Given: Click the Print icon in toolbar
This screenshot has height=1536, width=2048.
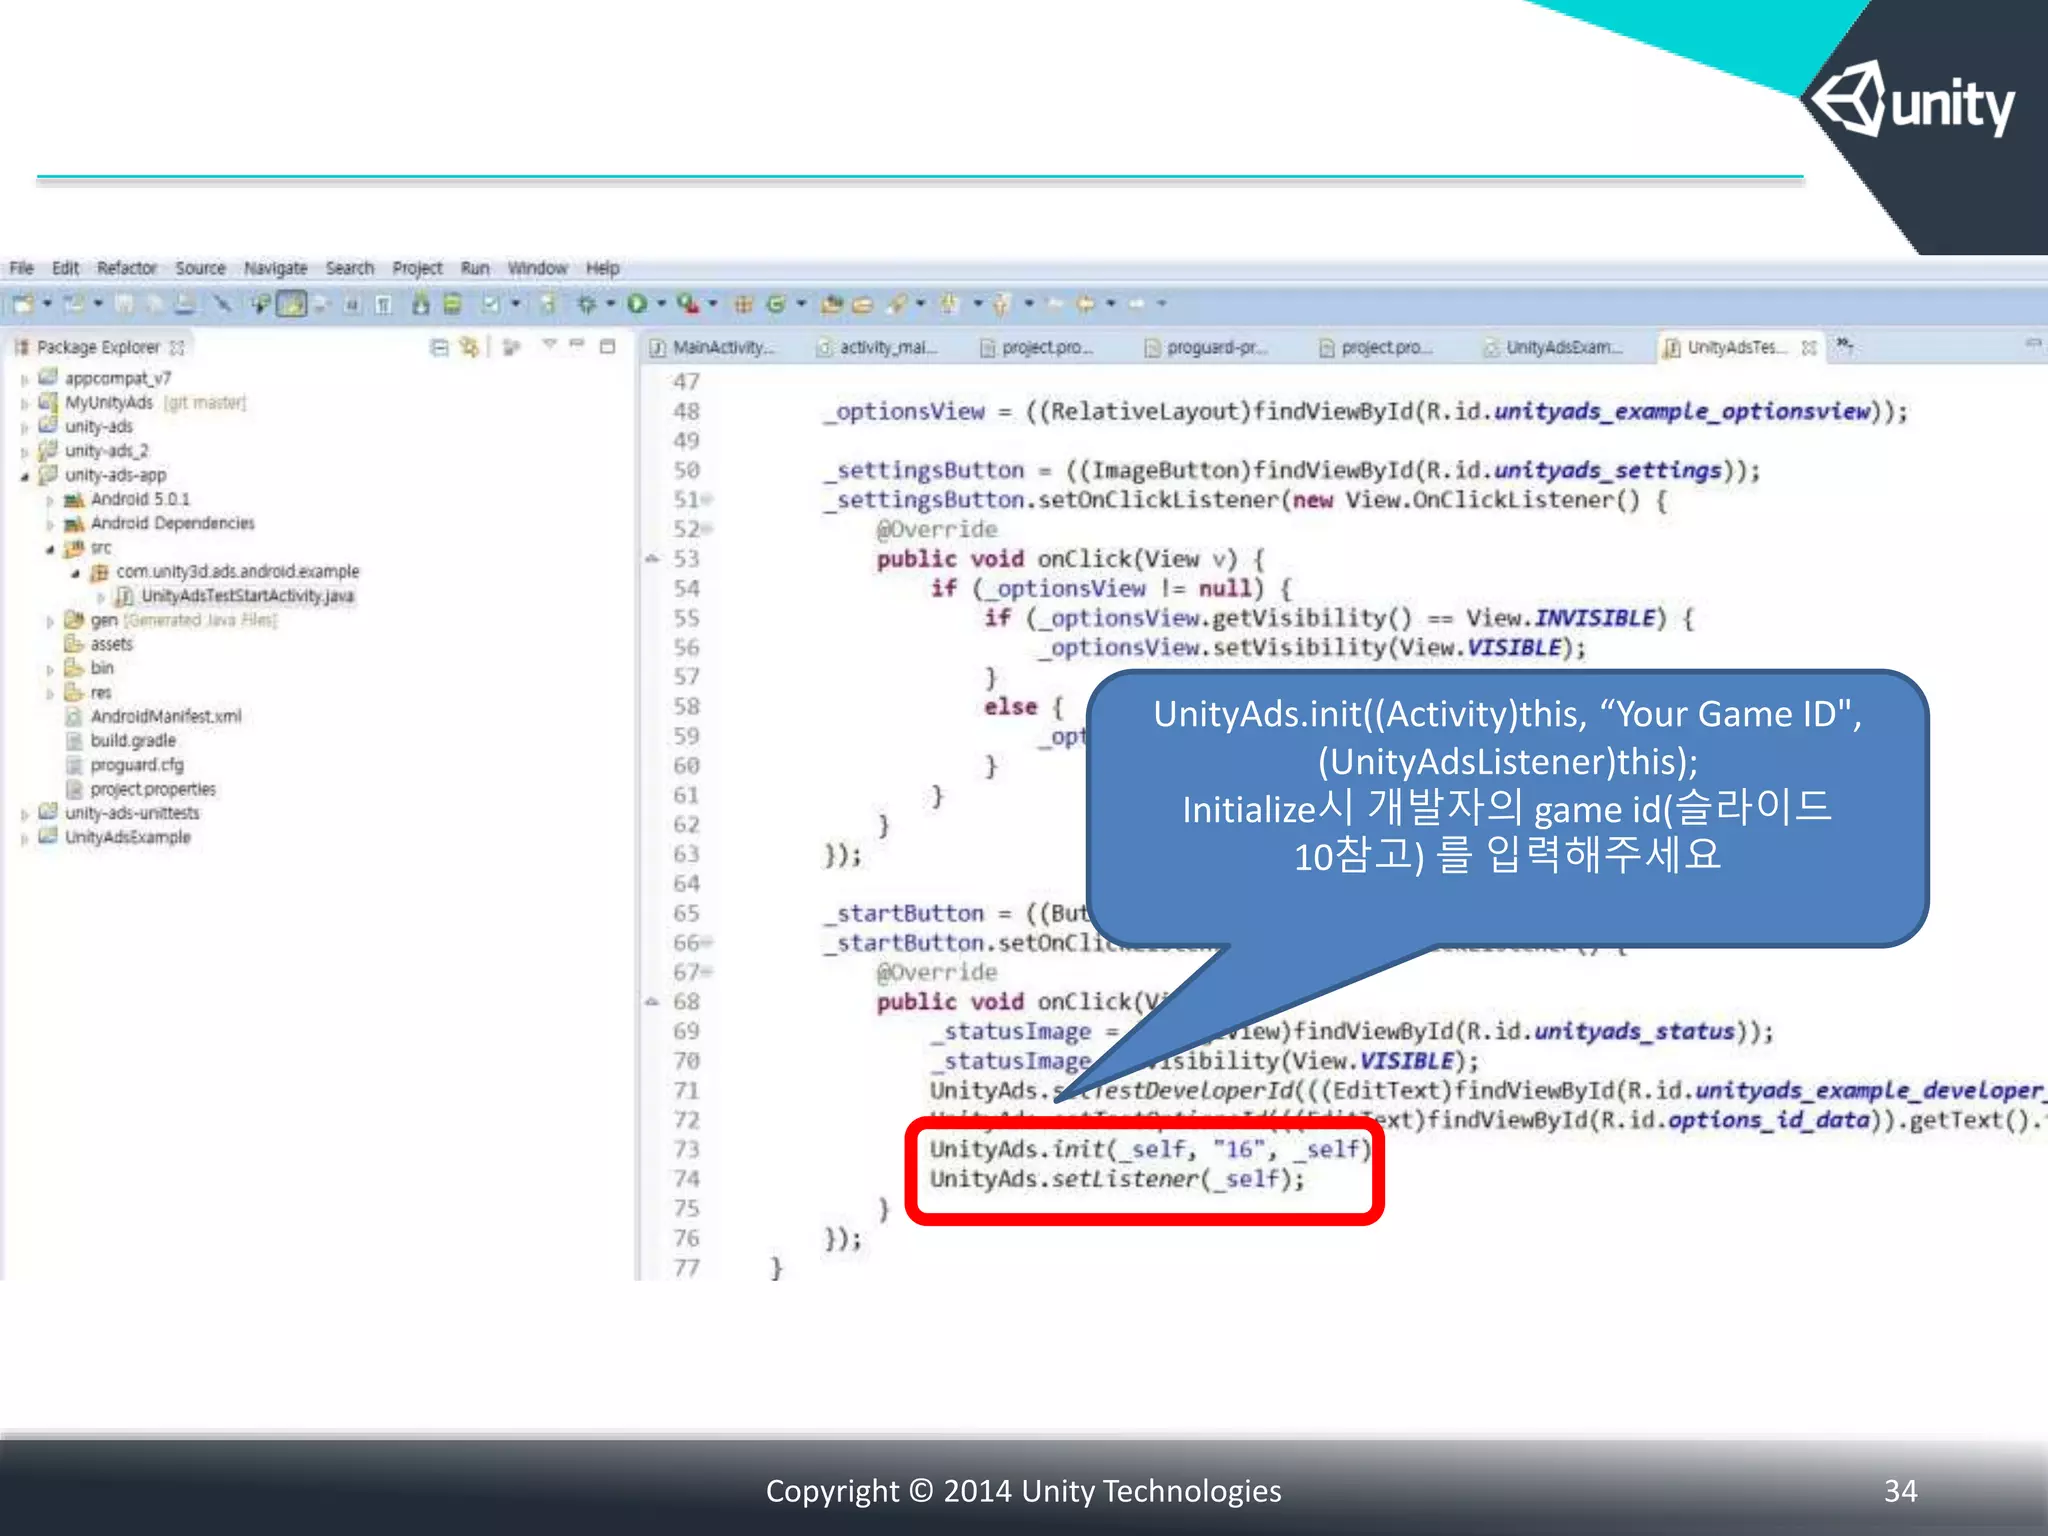Looking at the screenshot, I should [x=185, y=303].
